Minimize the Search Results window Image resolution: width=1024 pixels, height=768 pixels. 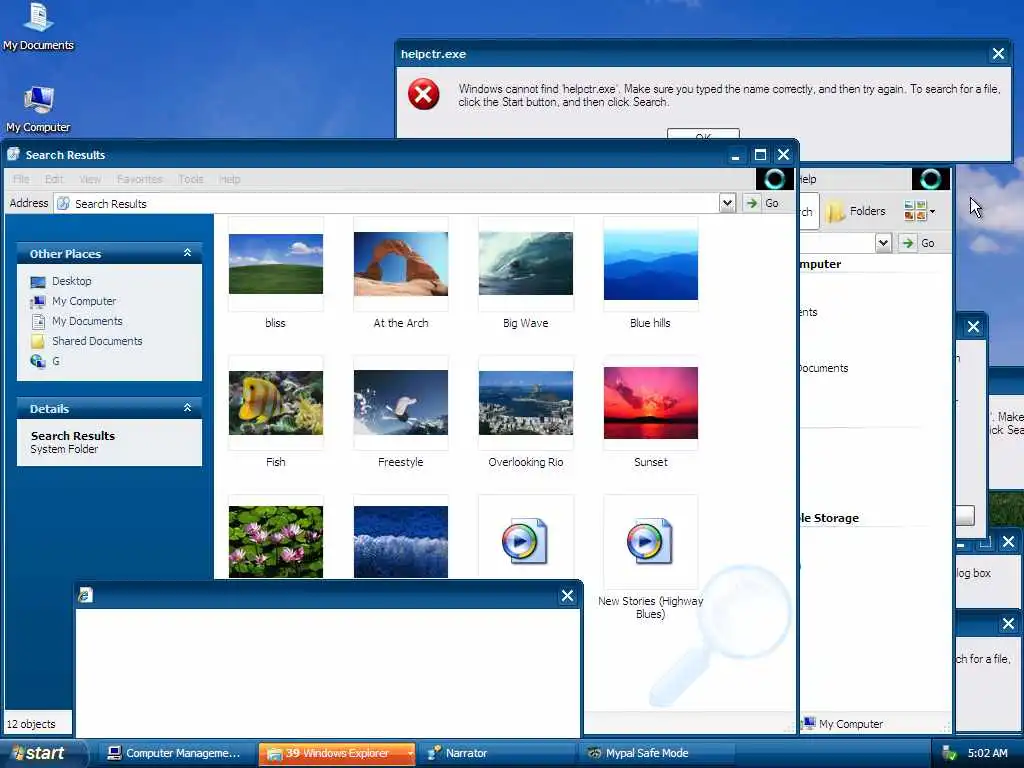(735, 155)
